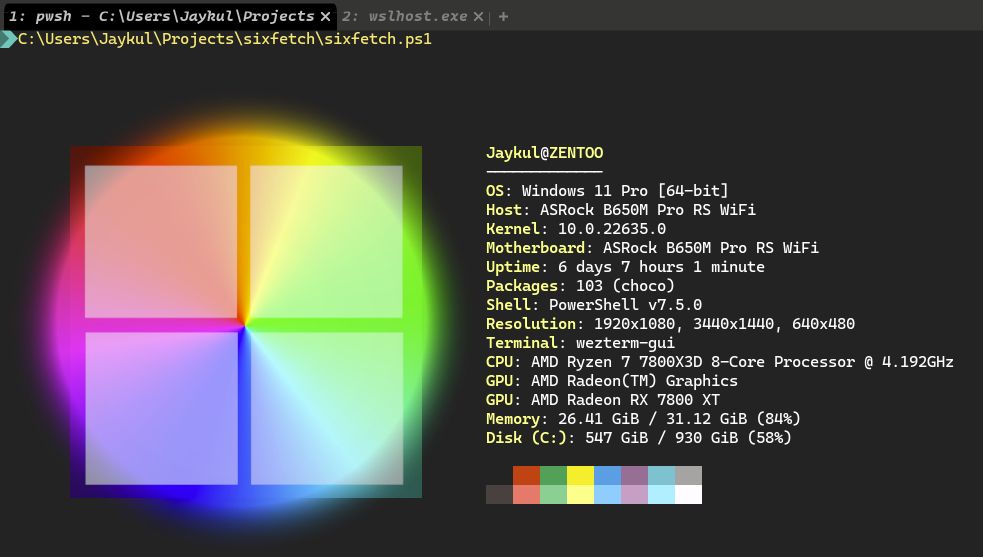Click the Motherboard ASRock line

(652, 248)
